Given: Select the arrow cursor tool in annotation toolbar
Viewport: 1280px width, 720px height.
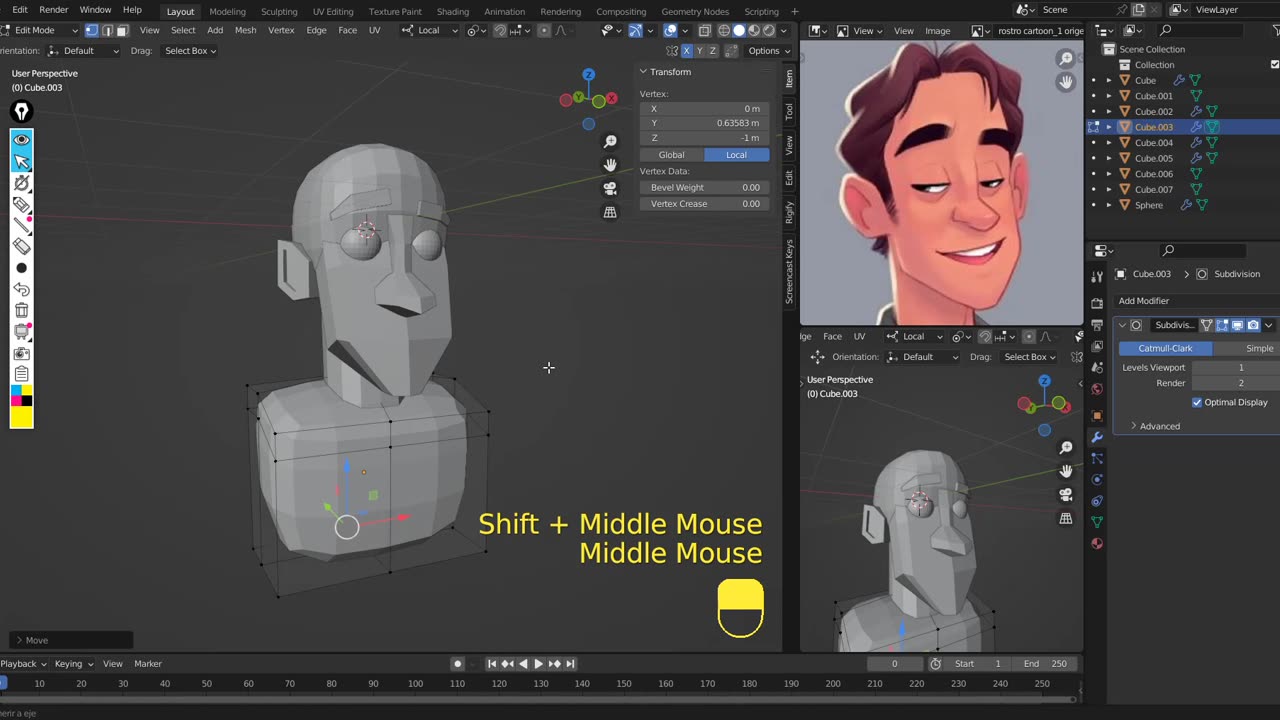Looking at the screenshot, I should pos(21,161).
